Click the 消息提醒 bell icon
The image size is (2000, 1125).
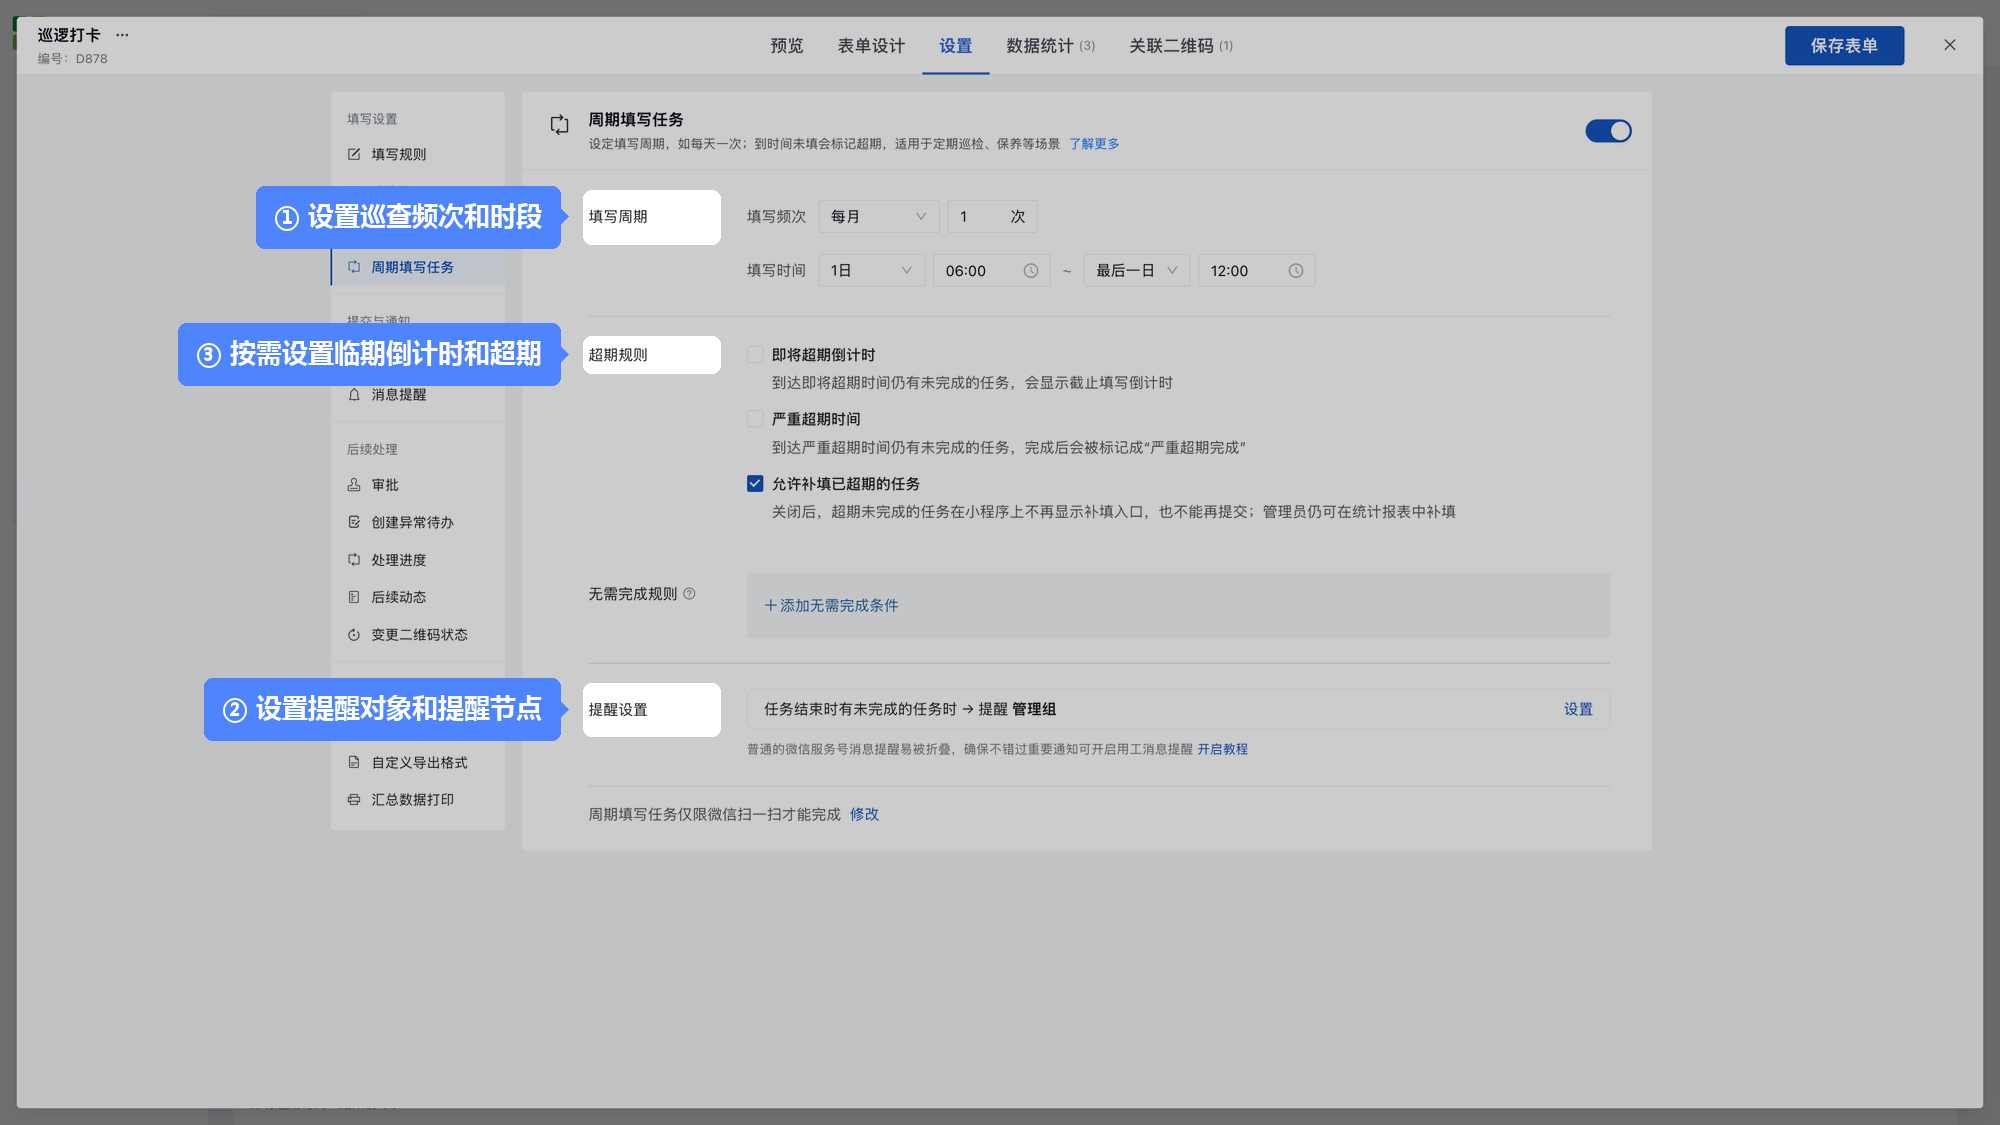[354, 395]
